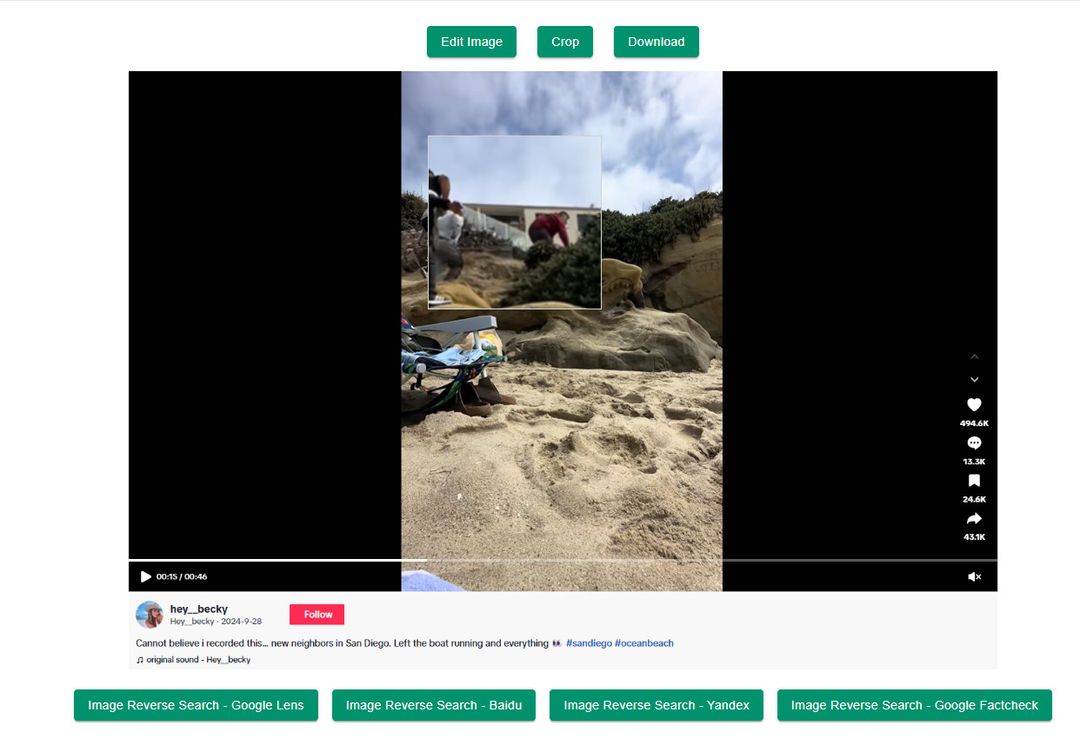Screen dimensions: 1080x738
Task: Open the #oceanbeach hashtag link
Action: 644,643
